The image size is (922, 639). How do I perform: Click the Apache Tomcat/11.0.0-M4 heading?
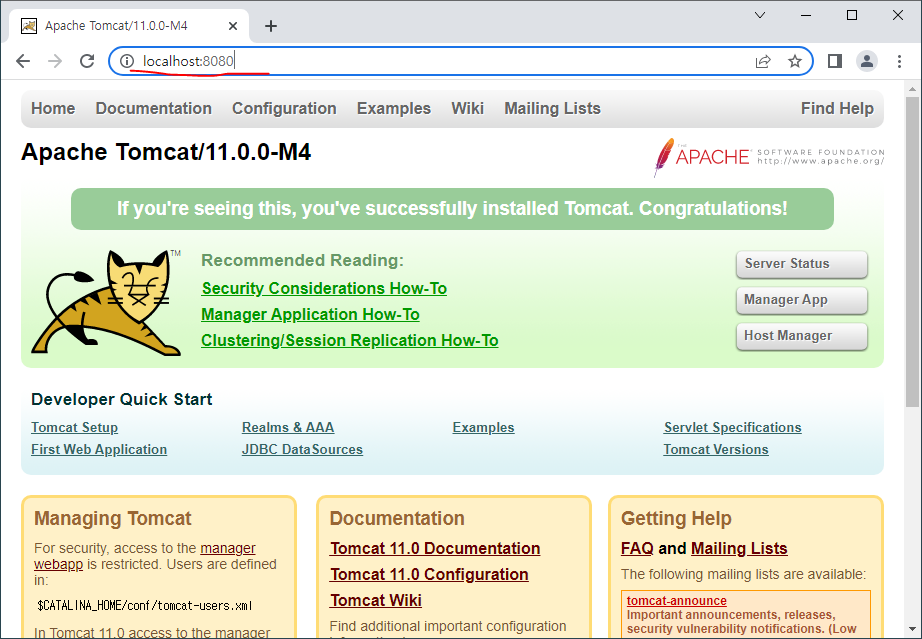(166, 152)
